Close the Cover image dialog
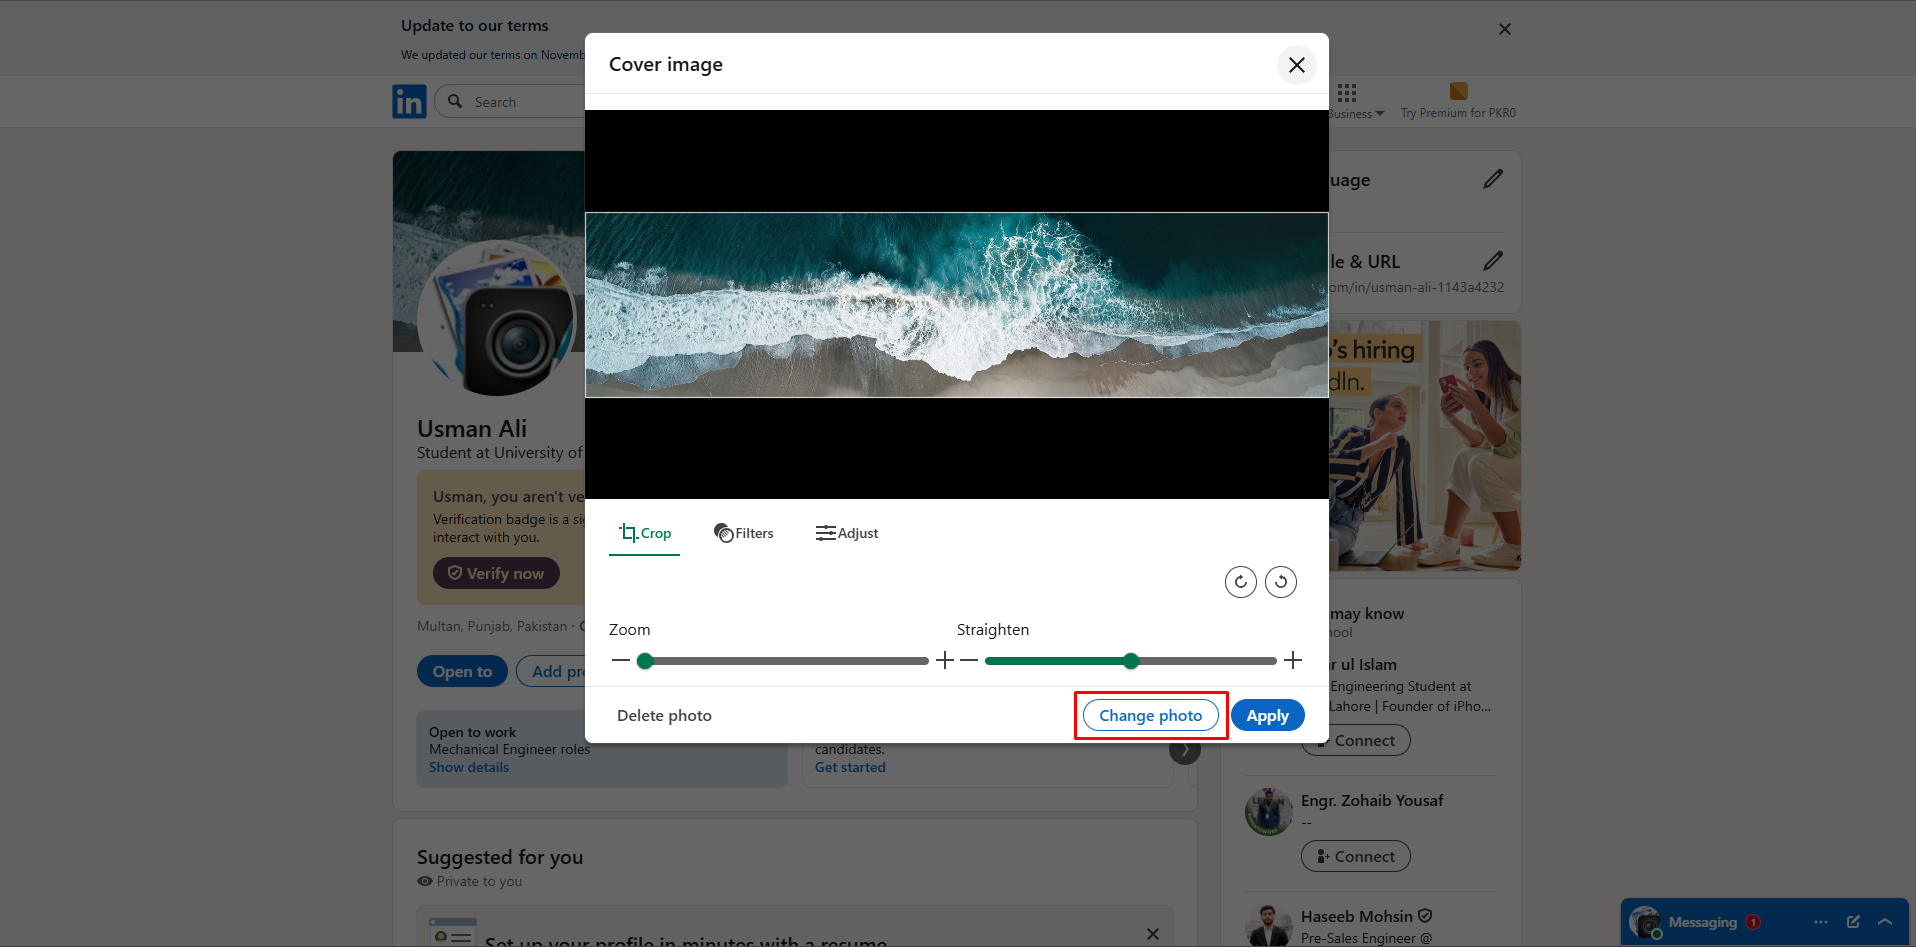 pos(1296,65)
